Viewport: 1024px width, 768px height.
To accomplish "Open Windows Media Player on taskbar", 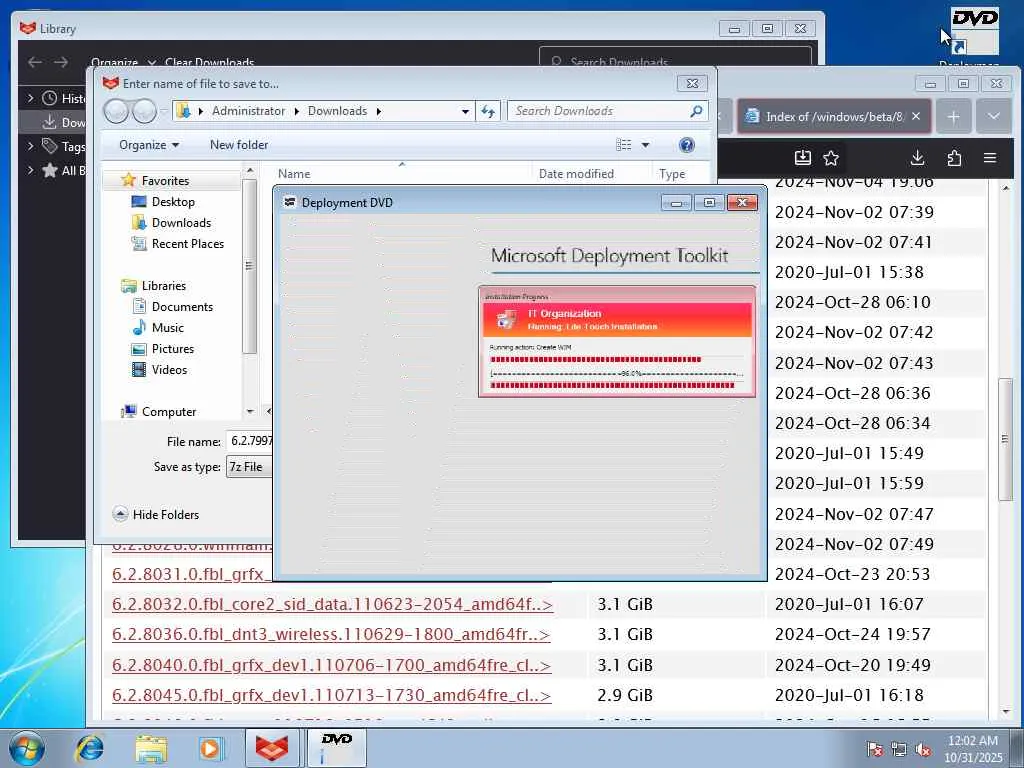I will 211,748.
